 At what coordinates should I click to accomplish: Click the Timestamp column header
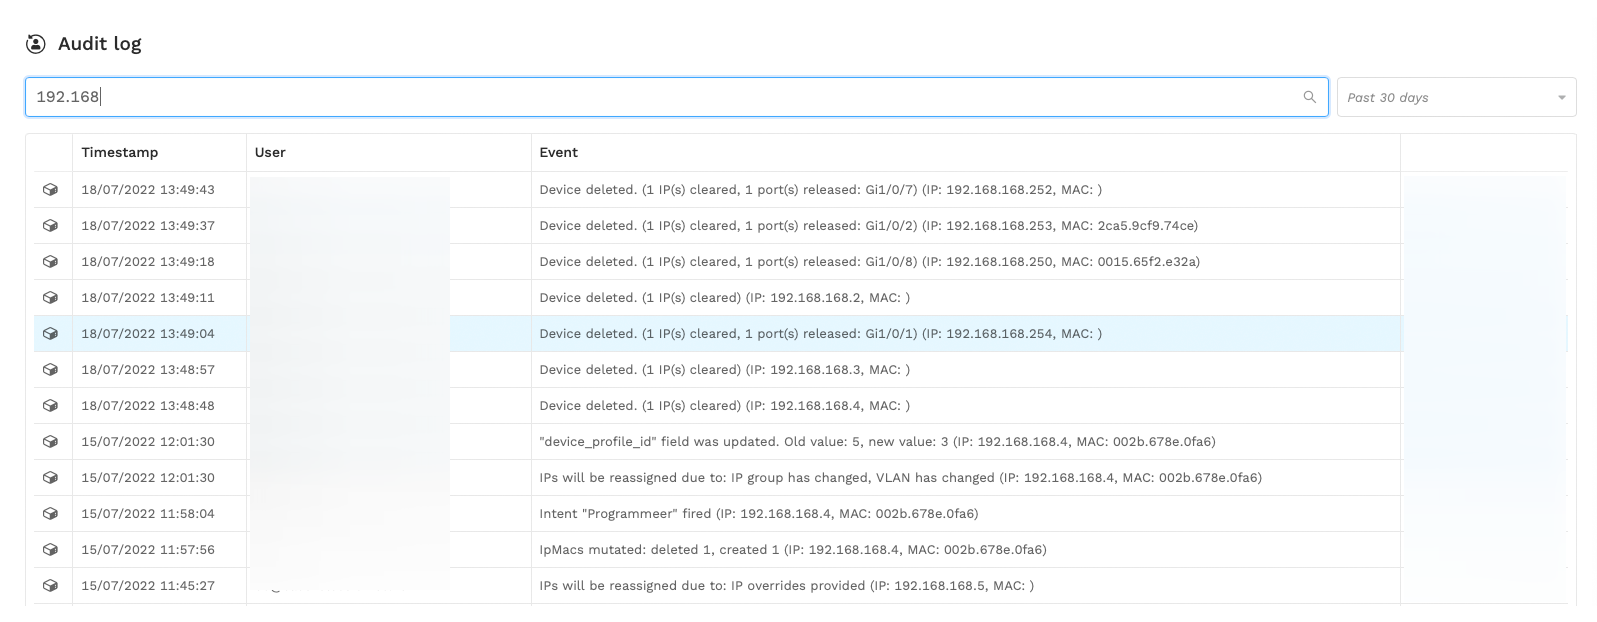(120, 153)
